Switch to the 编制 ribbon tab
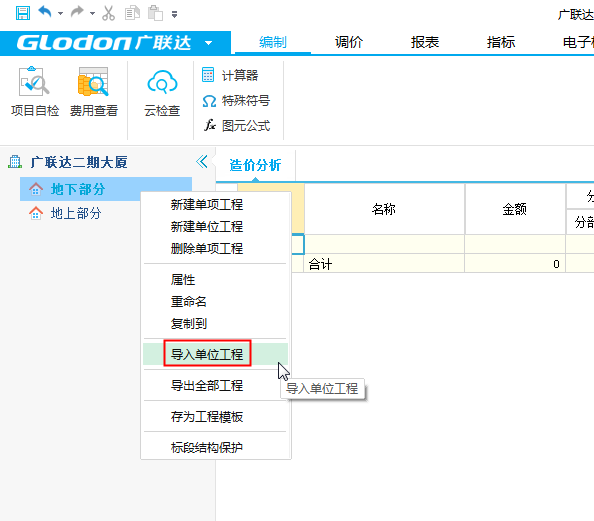 point(273,42)
